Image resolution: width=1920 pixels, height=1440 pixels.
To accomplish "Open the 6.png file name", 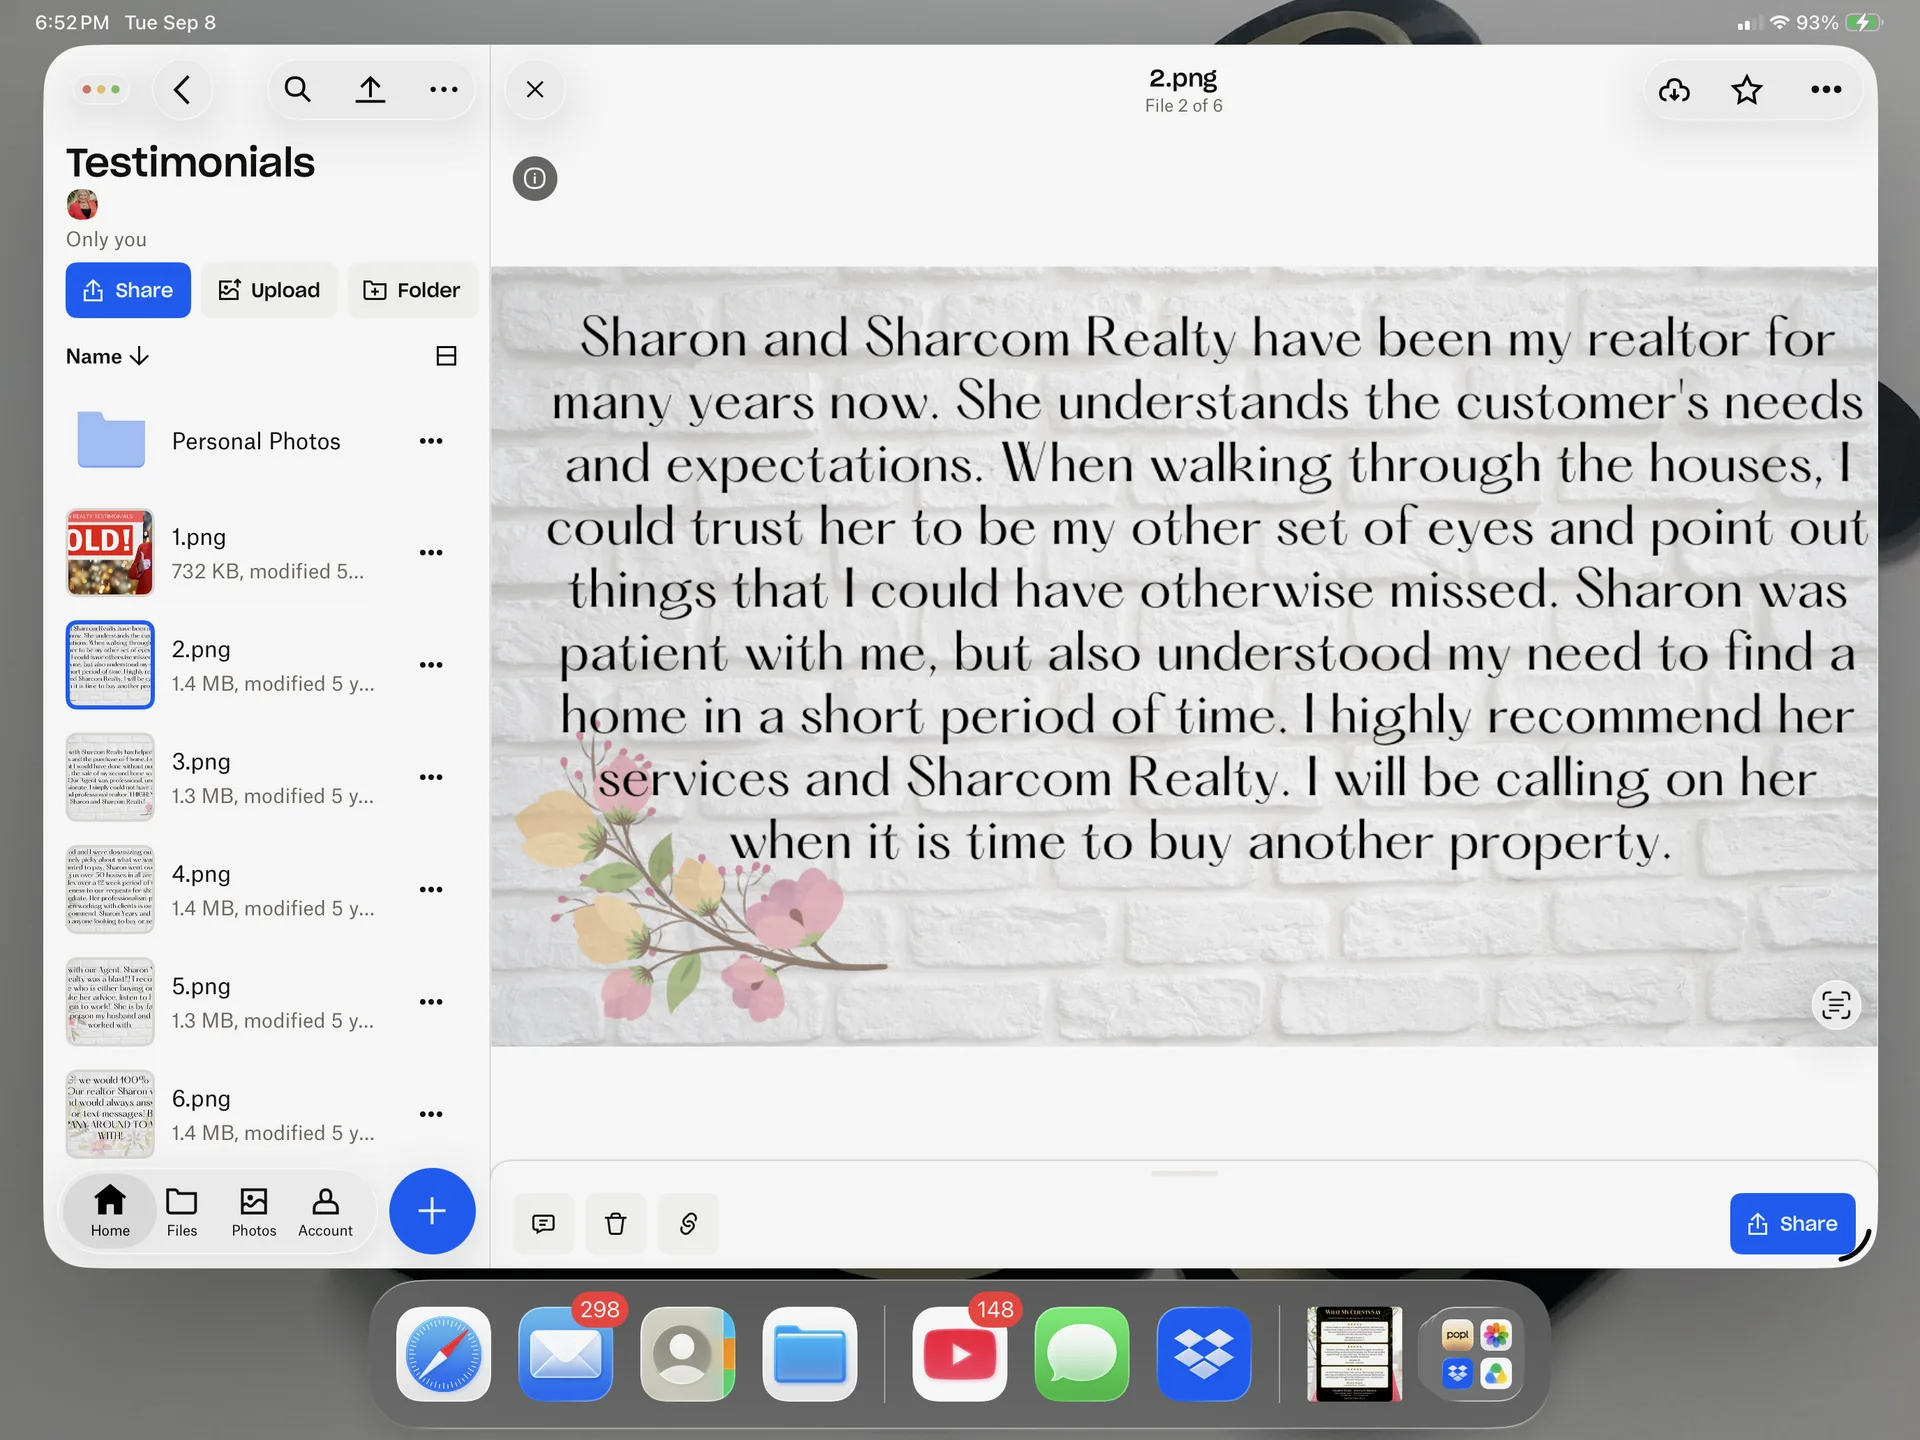I will pos(201,1098).
